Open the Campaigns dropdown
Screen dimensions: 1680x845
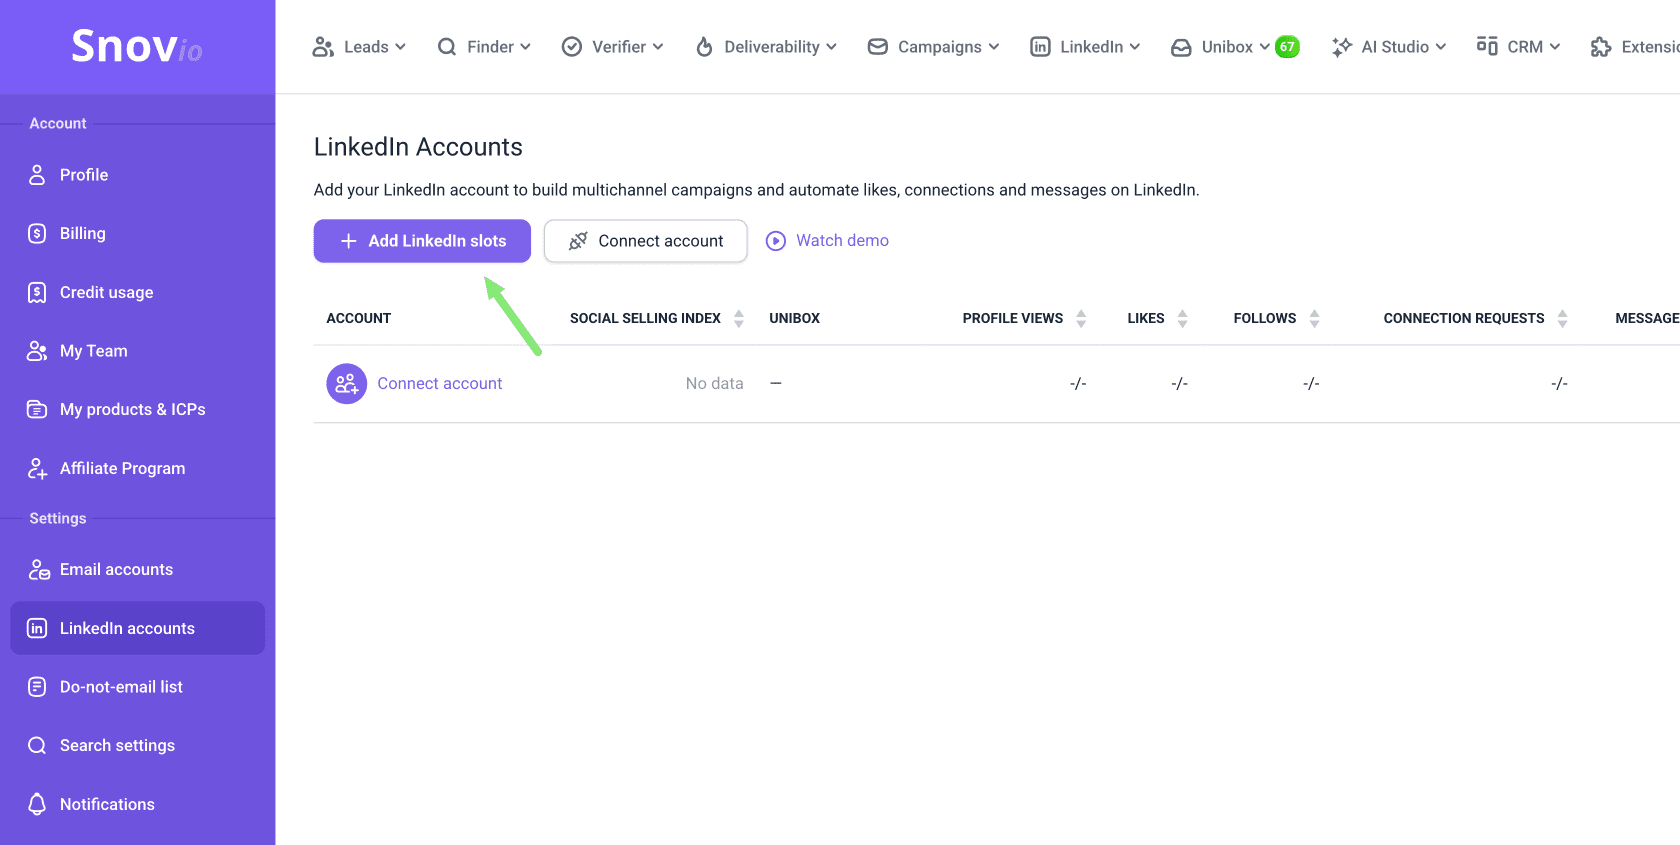tap(933, 47)
